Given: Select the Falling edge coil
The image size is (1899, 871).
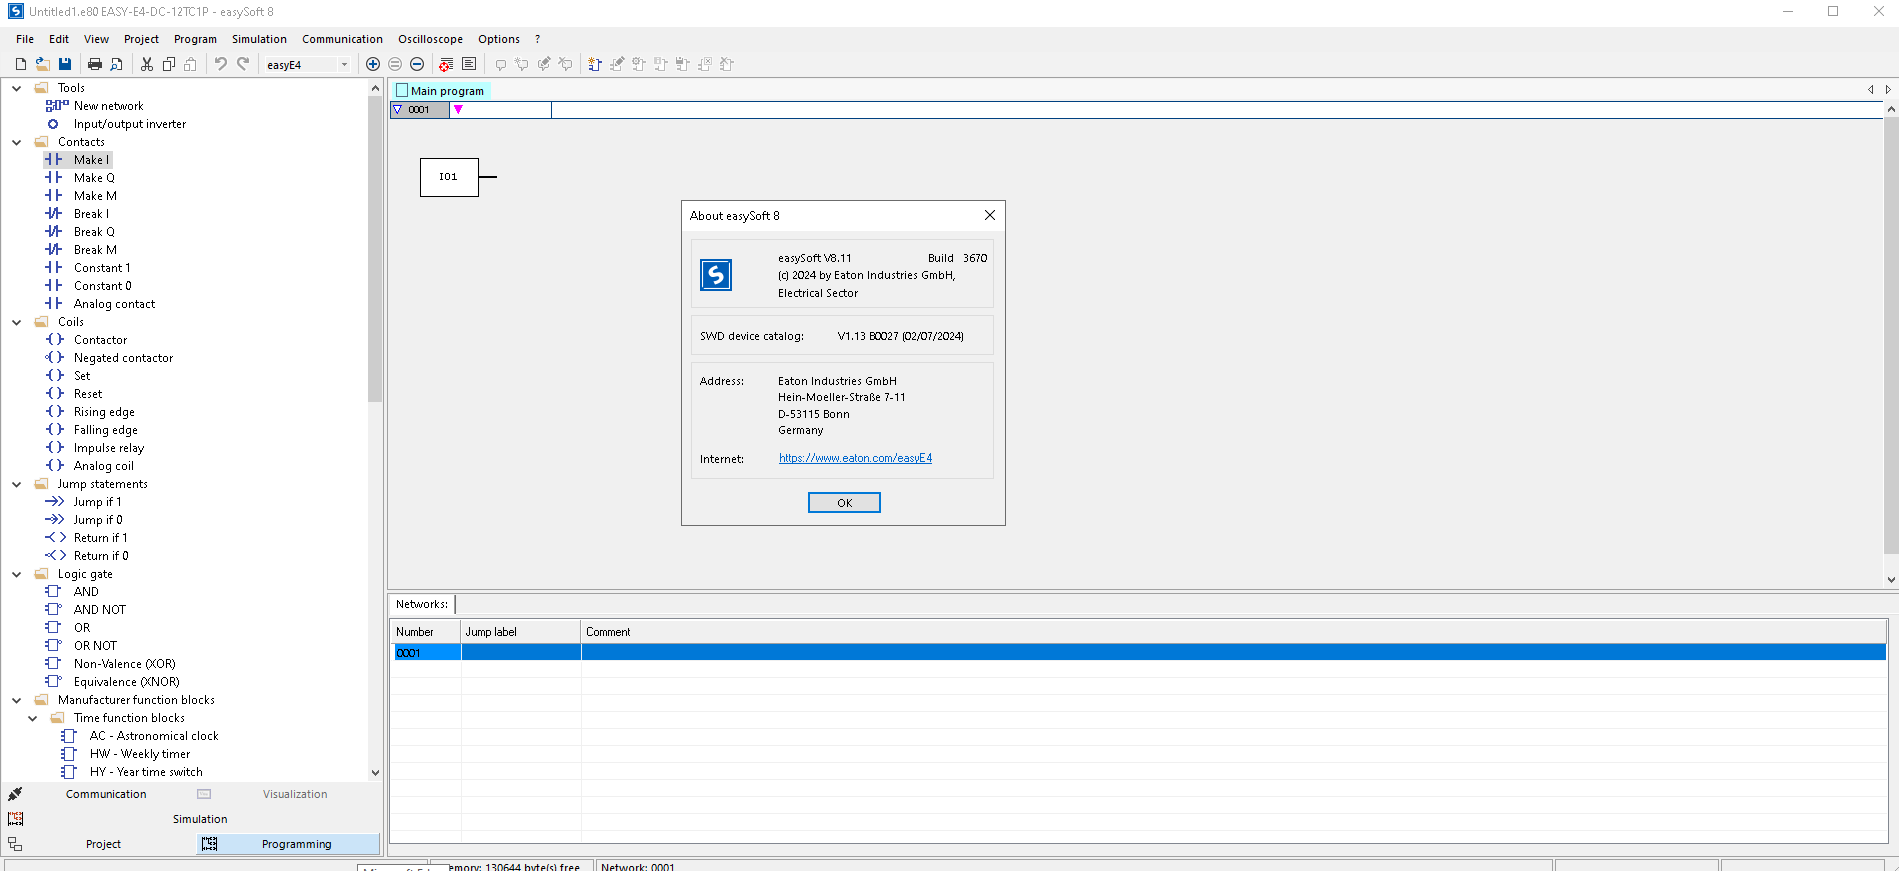Looking at the screenshot, I should (105, 430).
